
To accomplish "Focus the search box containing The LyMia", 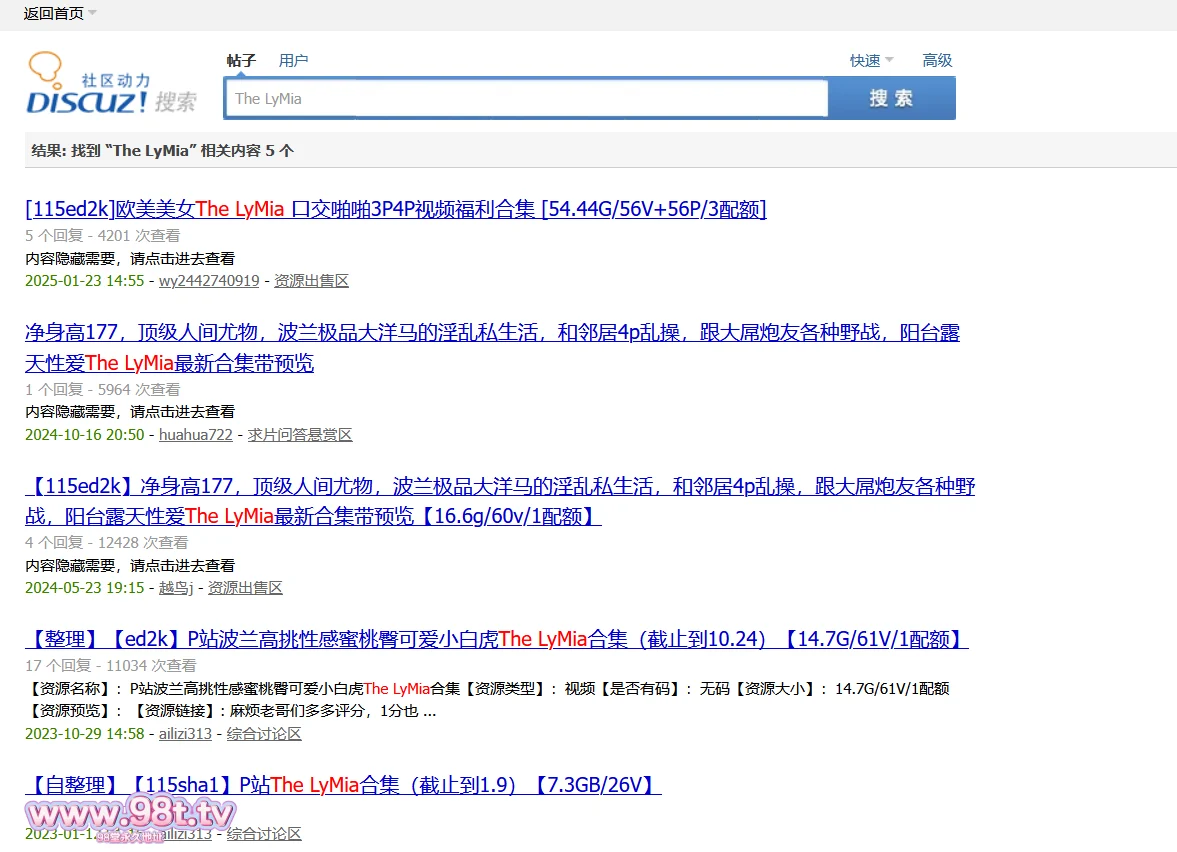I will point(527,99).
